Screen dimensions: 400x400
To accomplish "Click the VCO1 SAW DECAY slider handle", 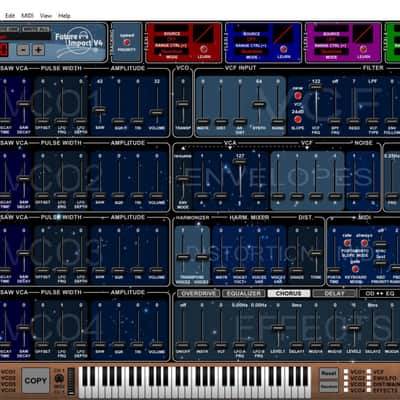I will tap(24, 104).
